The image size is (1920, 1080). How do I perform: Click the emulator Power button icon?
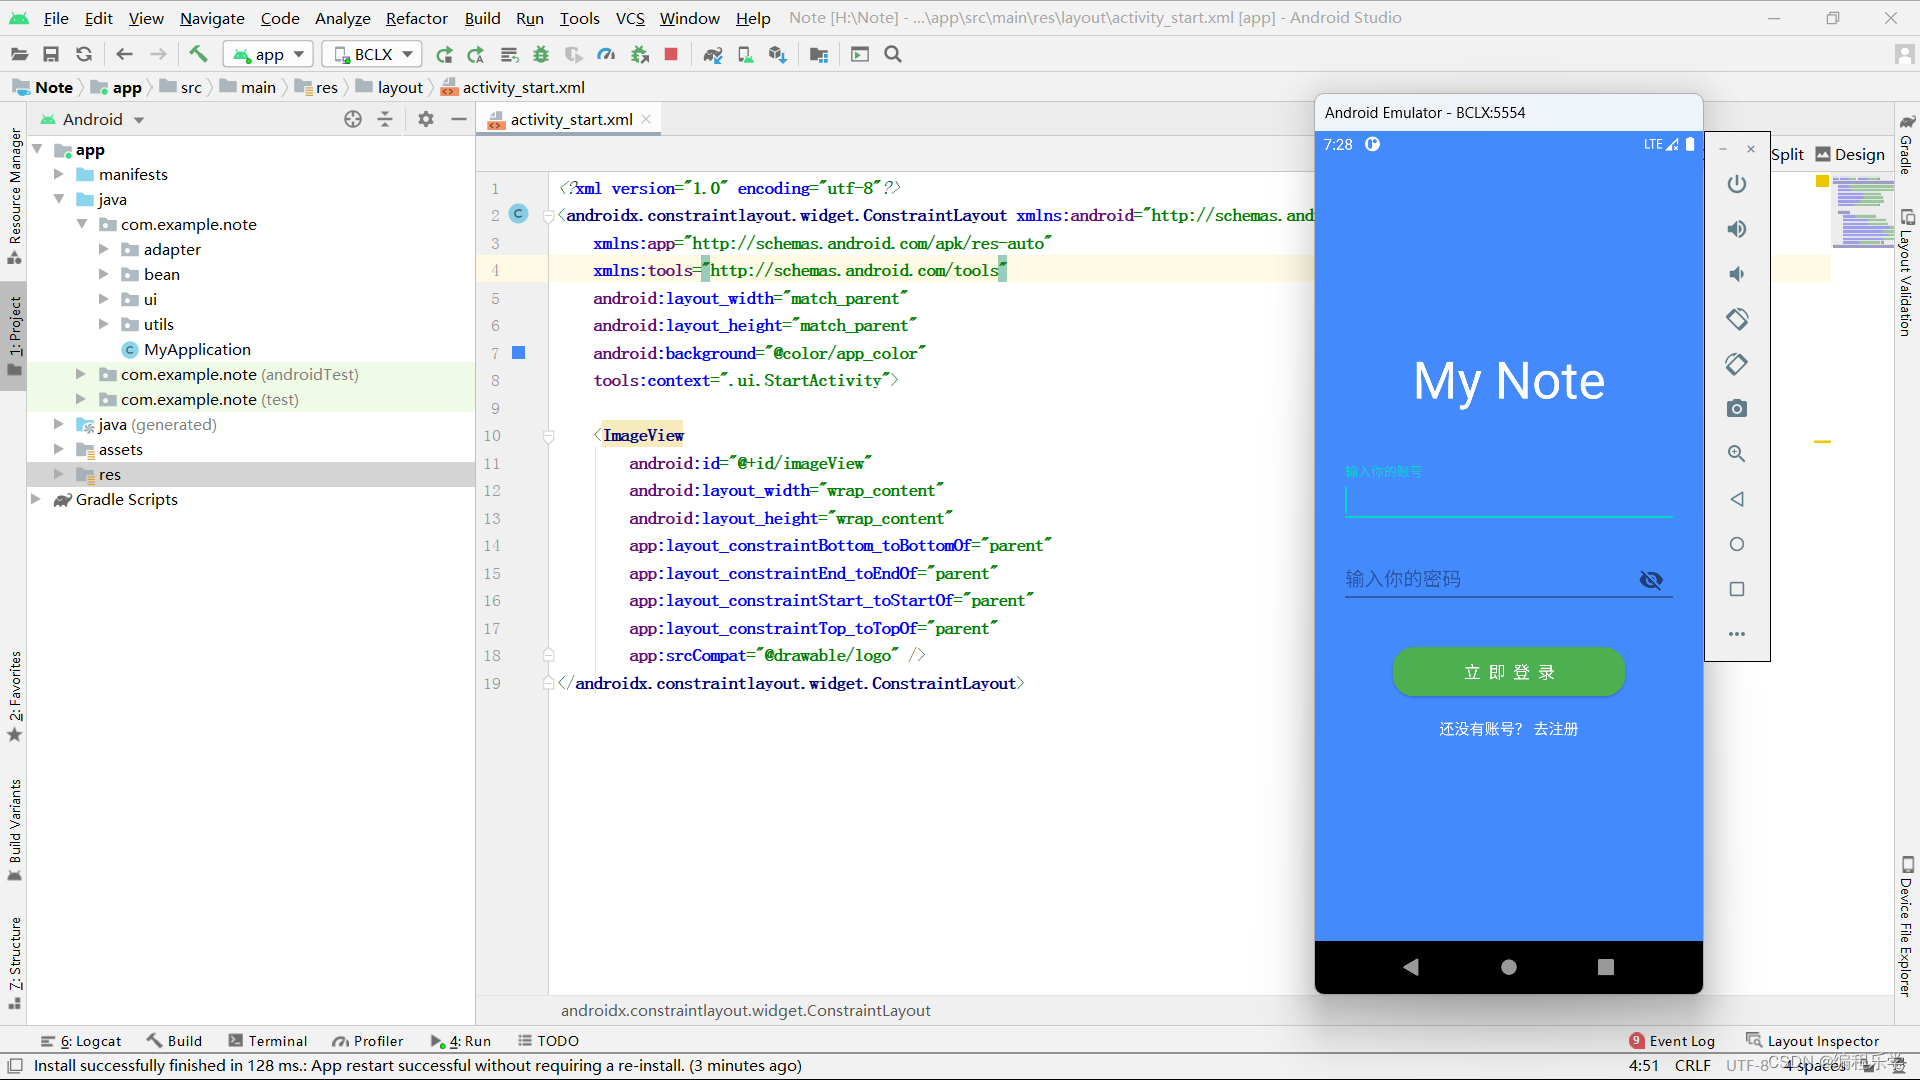(1737, 184)
